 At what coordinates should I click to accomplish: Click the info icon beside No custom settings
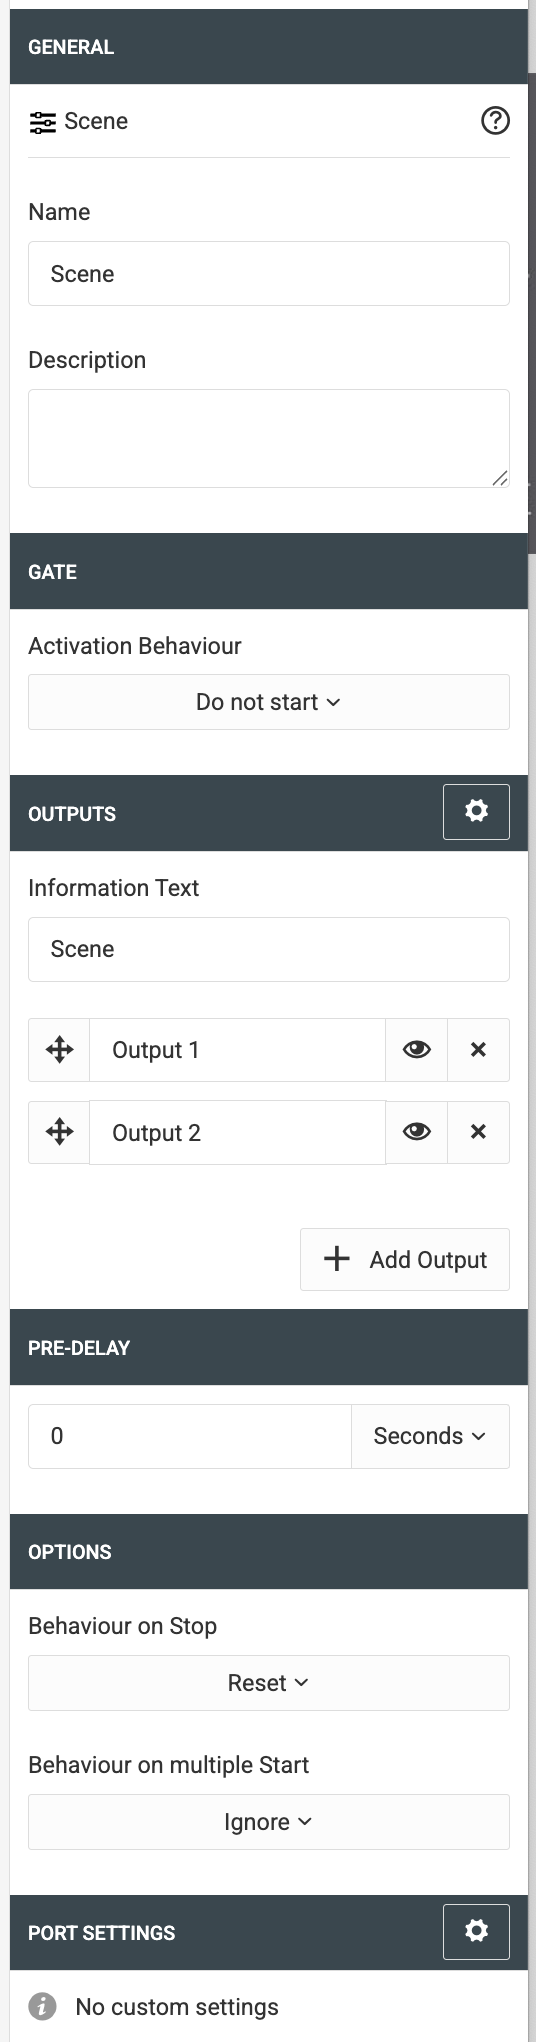pyautogui.click(x=42, y=2006)
